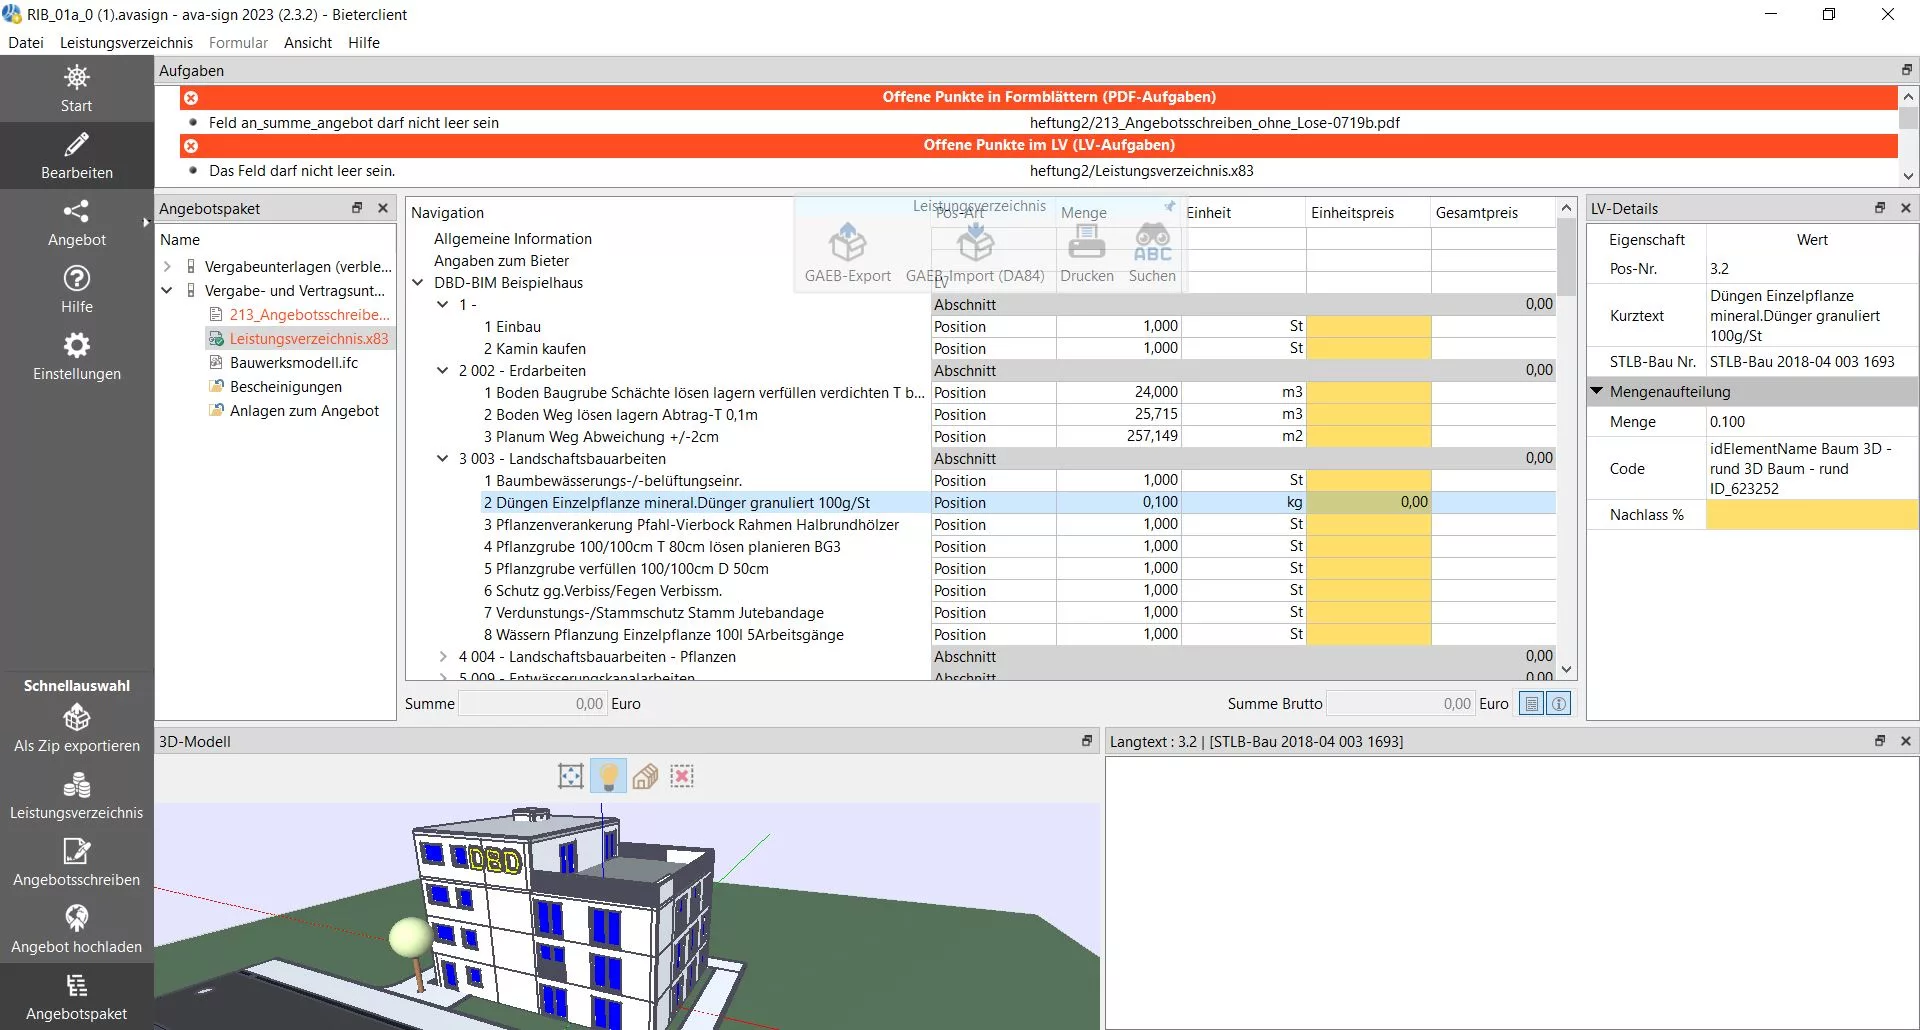The image size is (1920, 1030).
Task: Open Angebotspaket quick-select icon
Action: pyautogui.click(x=77, y=997)
